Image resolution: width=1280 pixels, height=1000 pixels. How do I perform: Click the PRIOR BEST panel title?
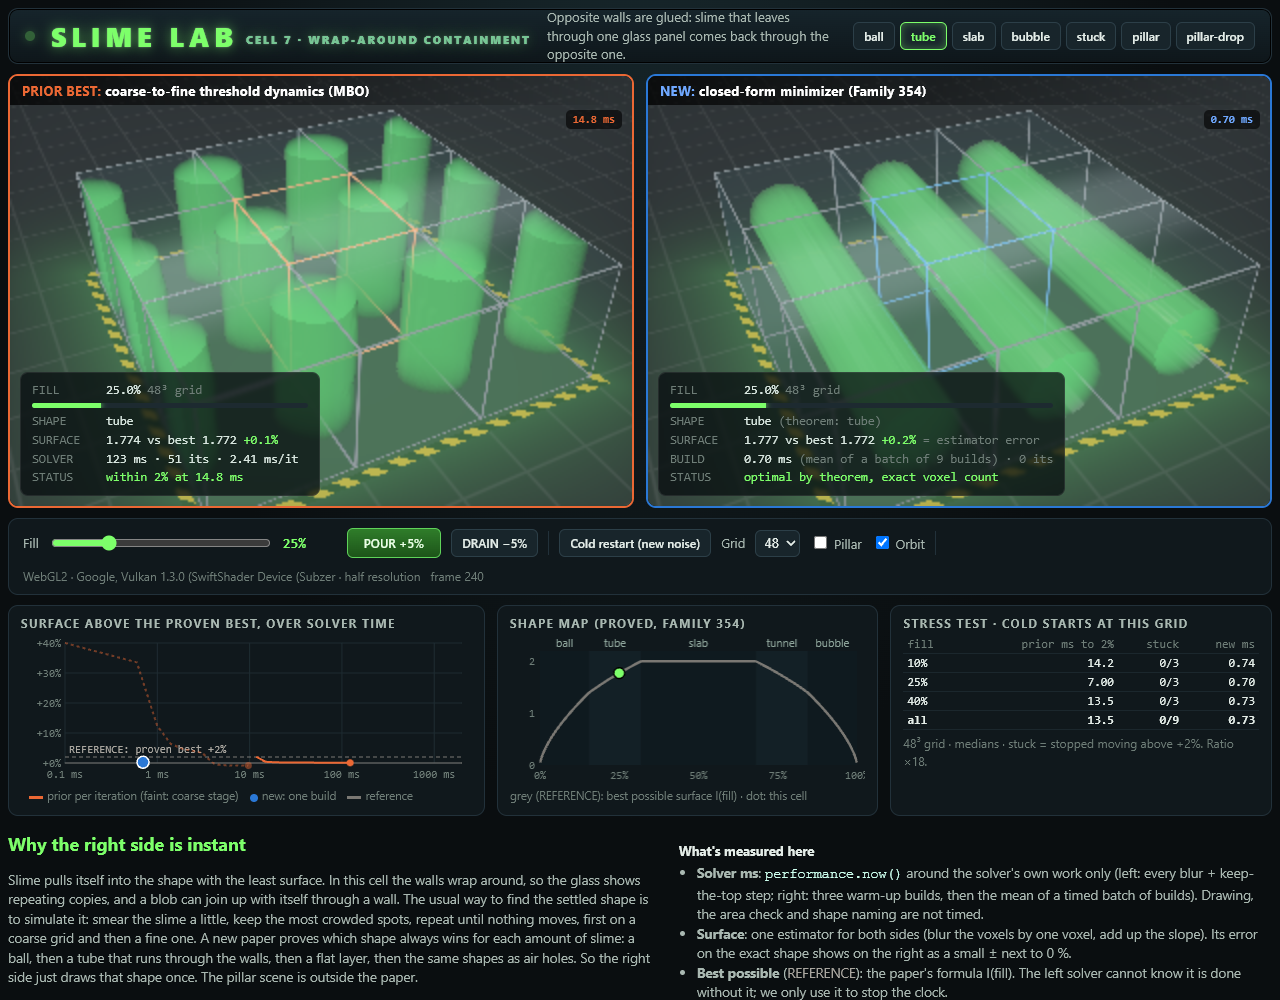coord(195,91)
